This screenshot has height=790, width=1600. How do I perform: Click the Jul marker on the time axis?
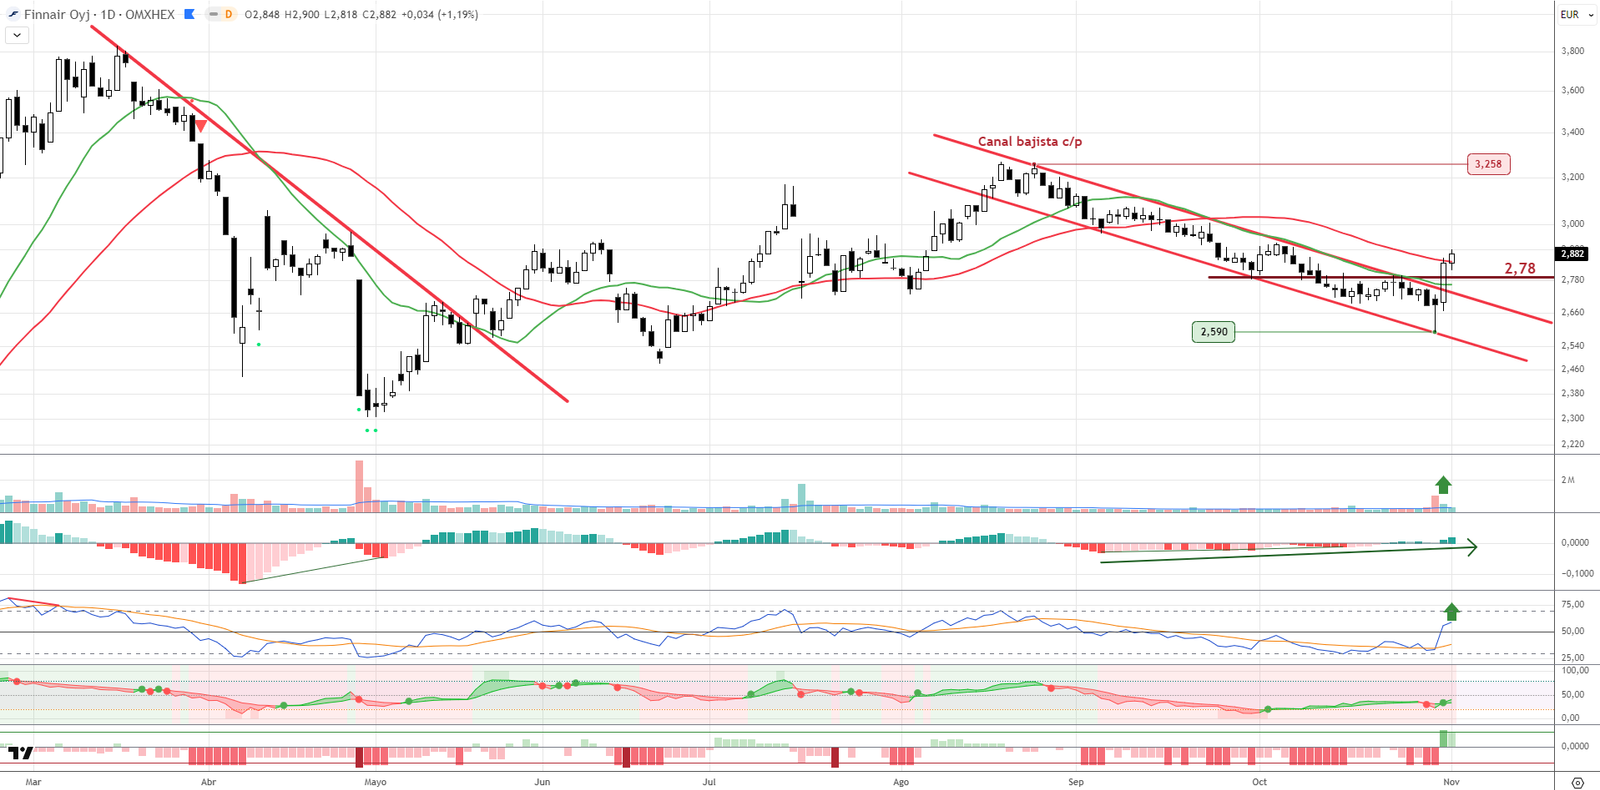pos(708,782)
